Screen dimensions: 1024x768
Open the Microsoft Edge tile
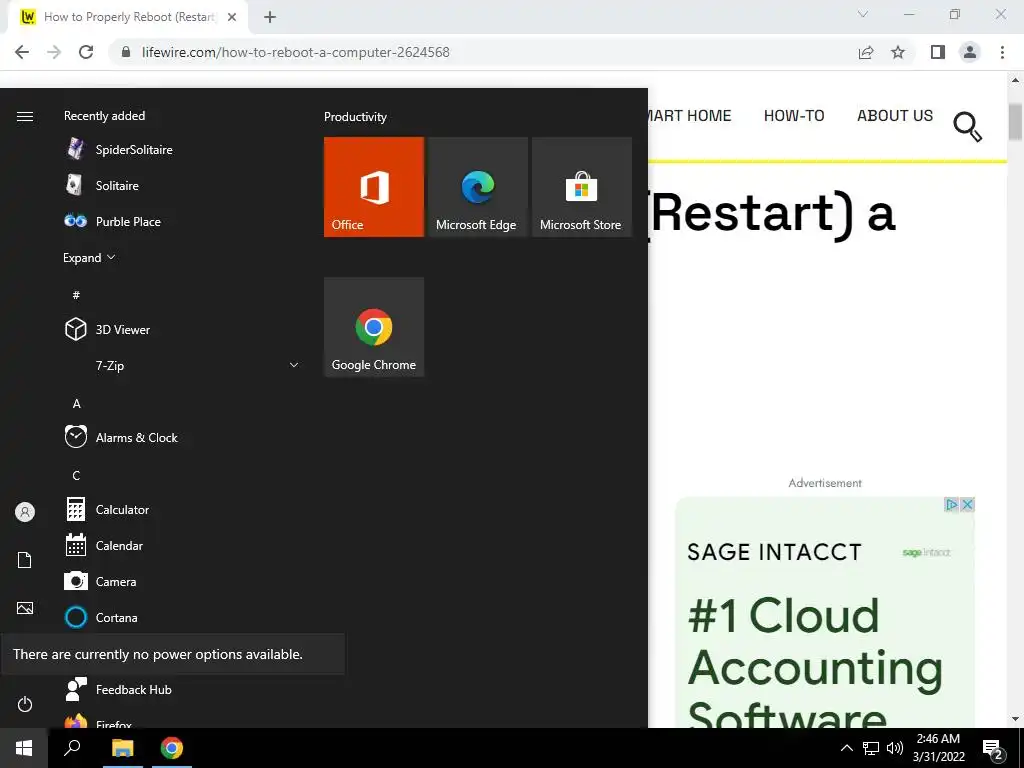point(477,187)
